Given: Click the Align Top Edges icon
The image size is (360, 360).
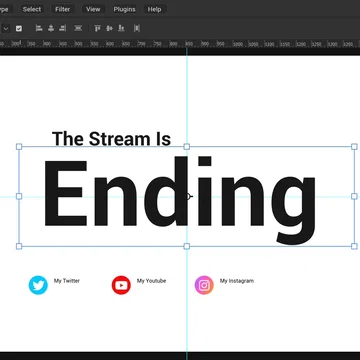Looking at the screenshot, I should (x=97, y=28).
